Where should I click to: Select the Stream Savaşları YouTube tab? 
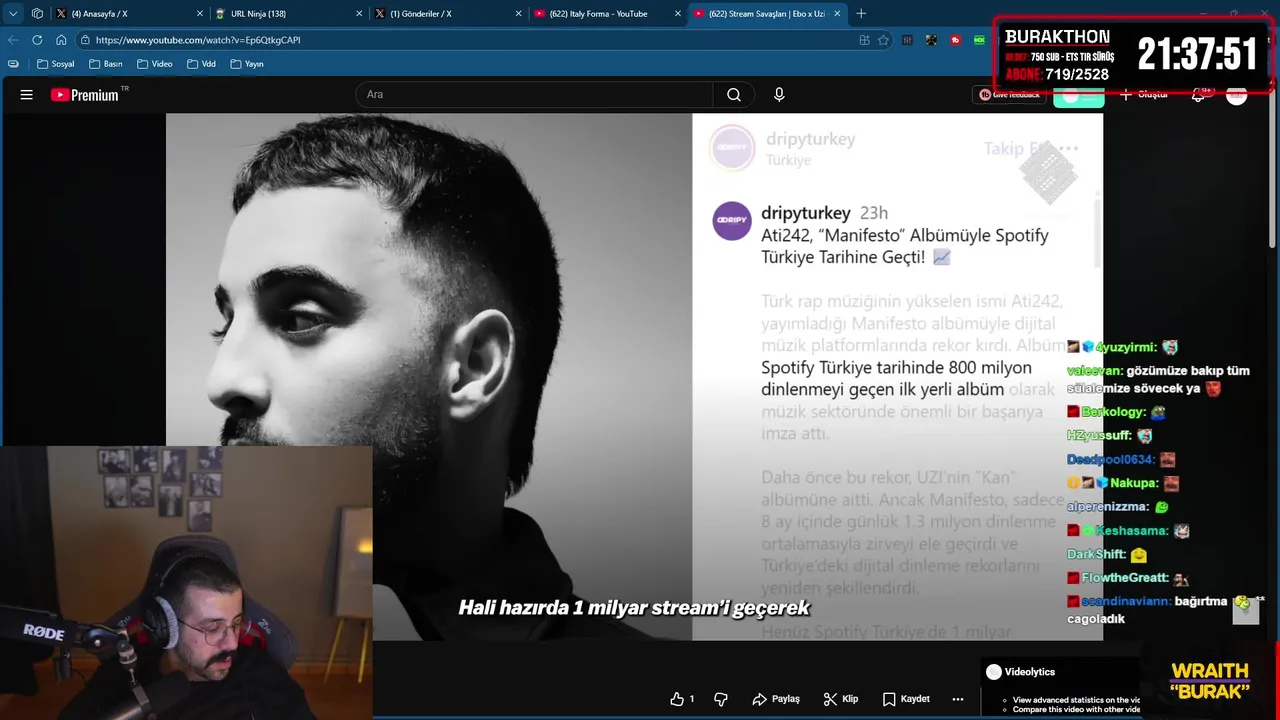(767, 14)
